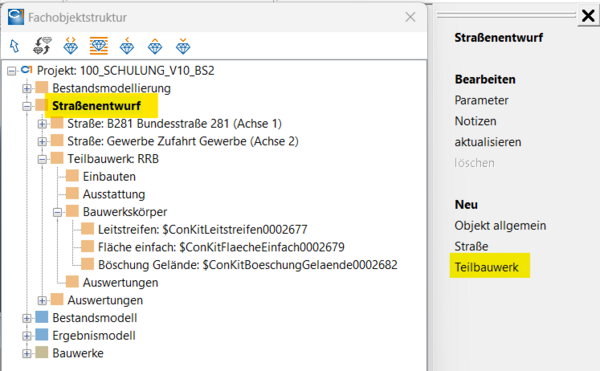600x371 pixels.
Task: Click the greyed-out löschen entry
Action: pyautogui.click(x=474, y=163)
